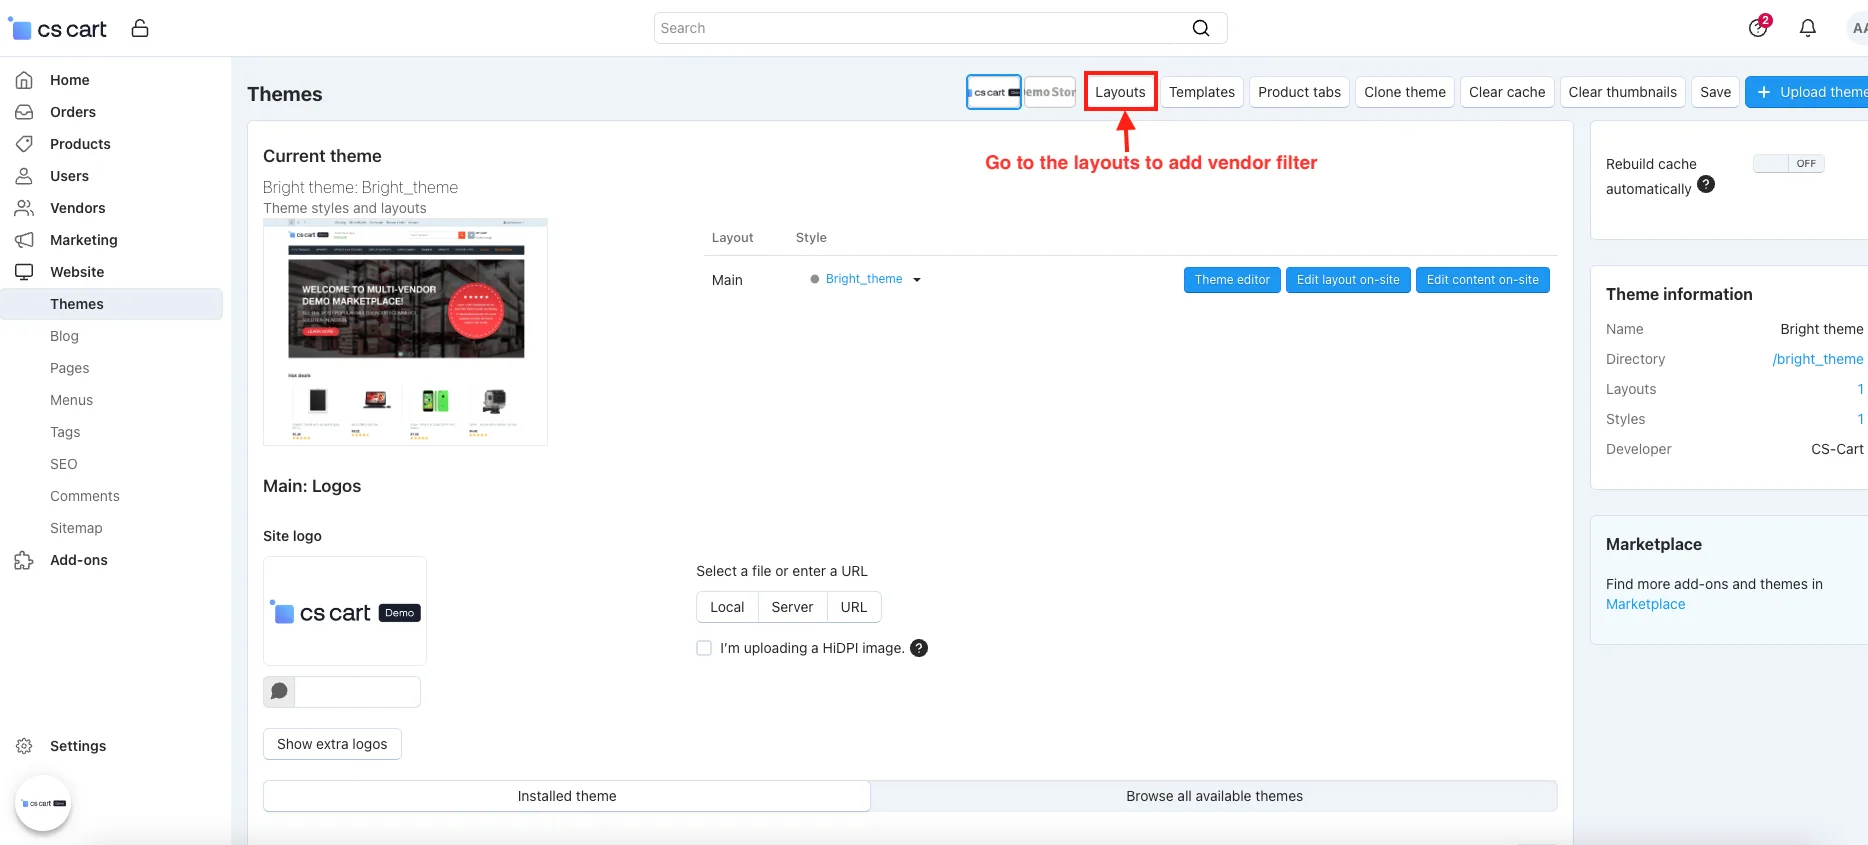Open Menus in the sidebar

pyautogui.click(x=71, y=400)
